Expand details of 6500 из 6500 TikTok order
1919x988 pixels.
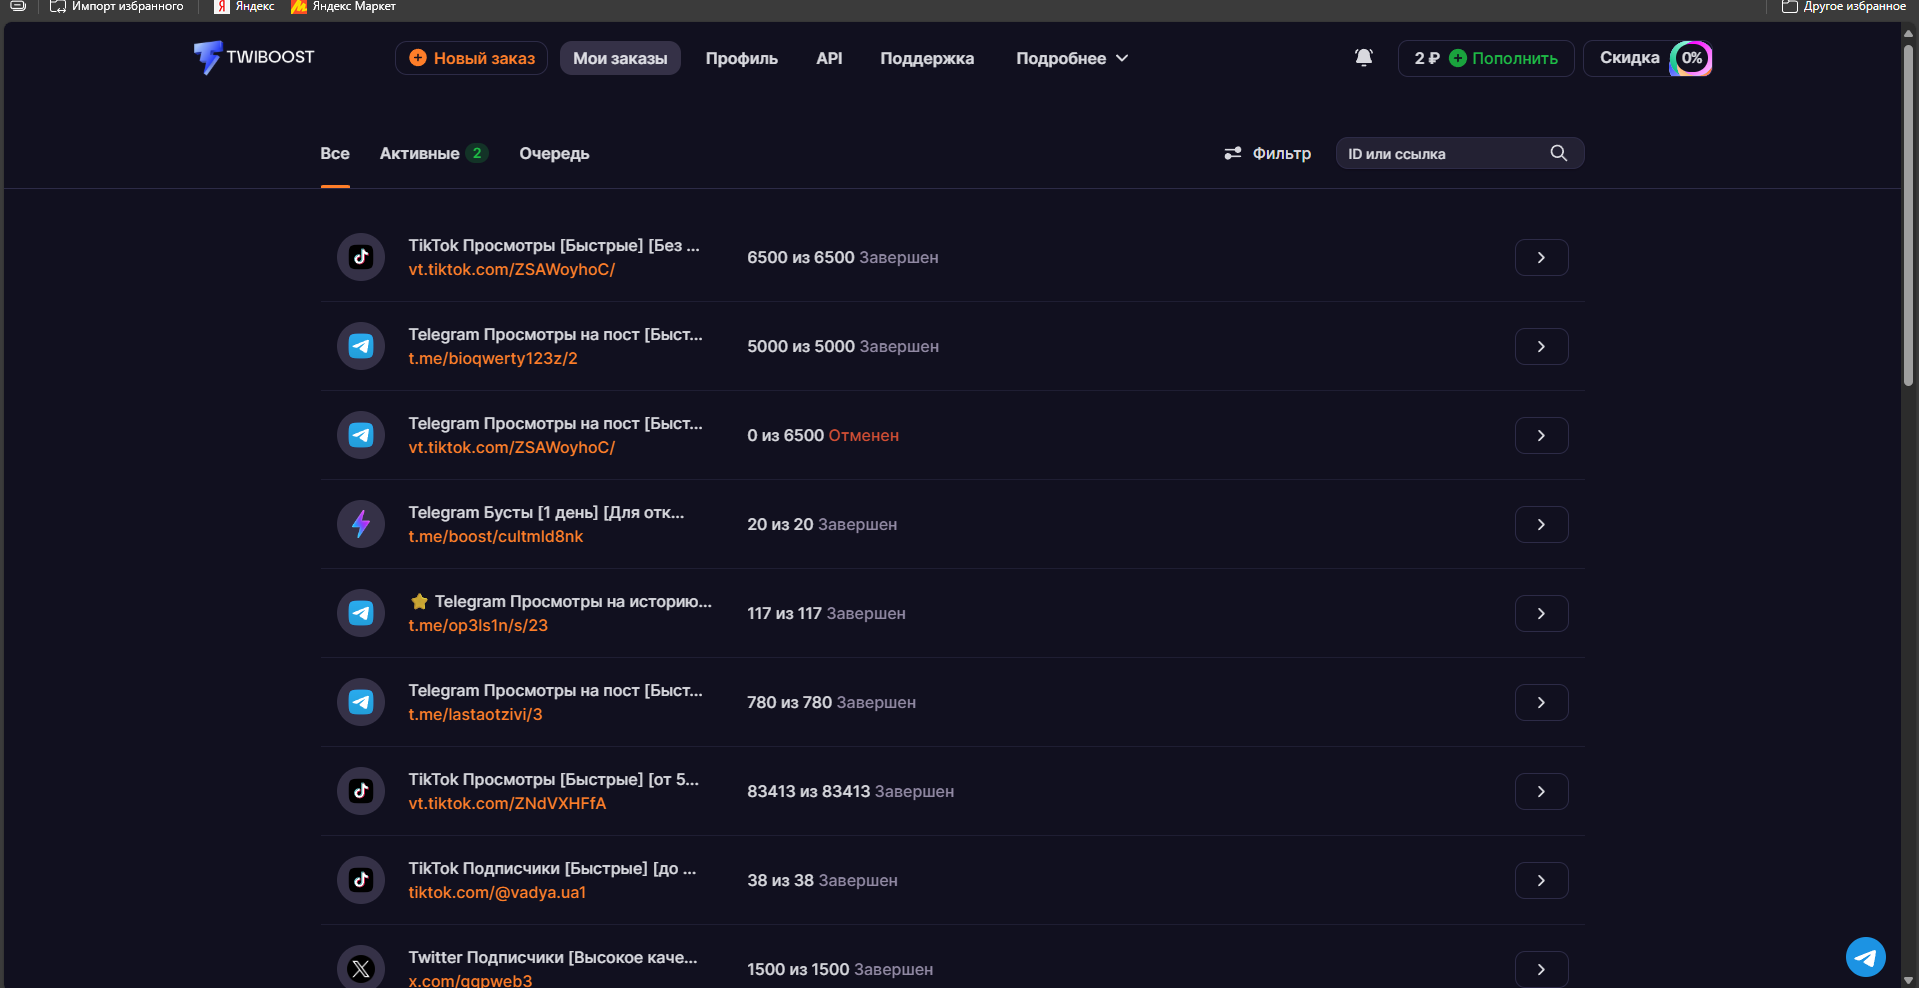pyautogui.click(x=1541, y=257)
